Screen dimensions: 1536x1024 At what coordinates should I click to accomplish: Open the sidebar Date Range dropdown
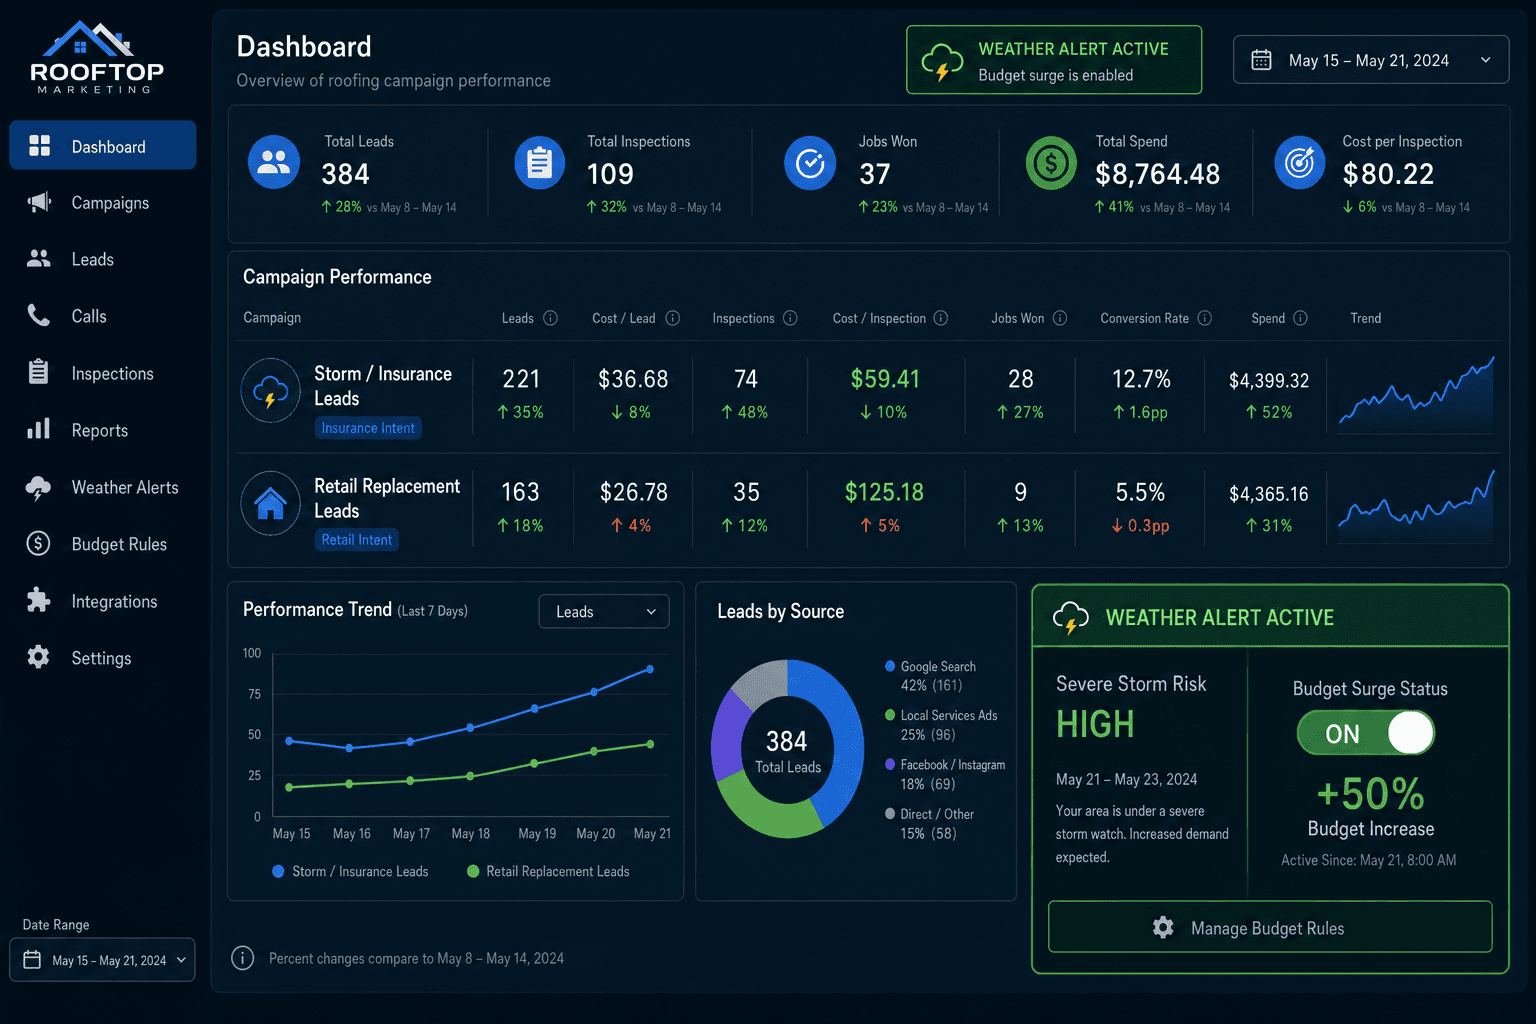click(102, 960)
